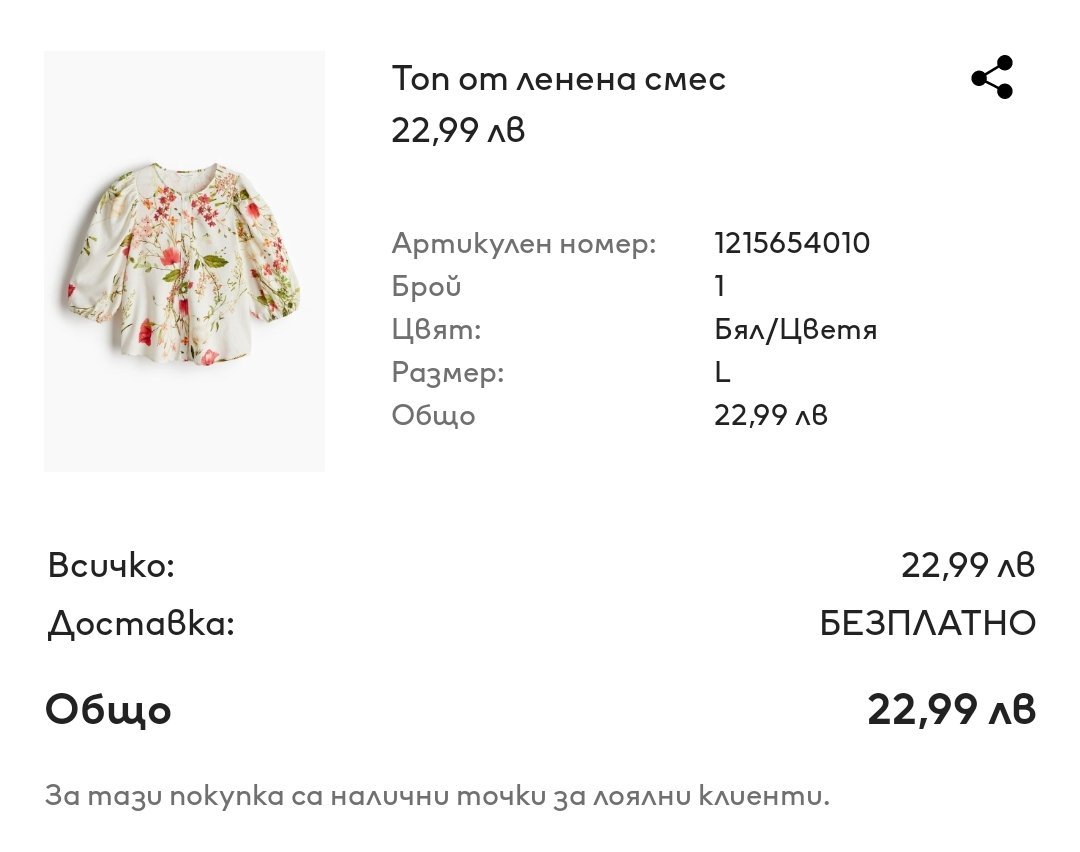Select the 'Артикулен номер:' label
1080x852 pixels.
coord(523,243)
